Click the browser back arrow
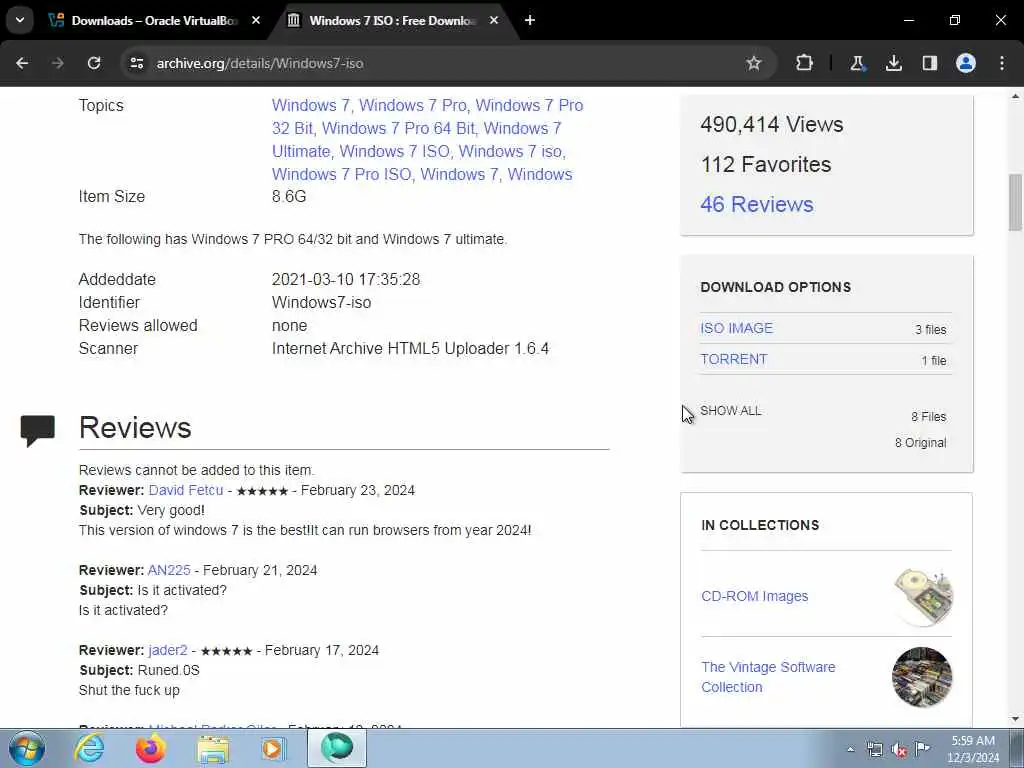 pyautogui.click(x=22, y=63)
